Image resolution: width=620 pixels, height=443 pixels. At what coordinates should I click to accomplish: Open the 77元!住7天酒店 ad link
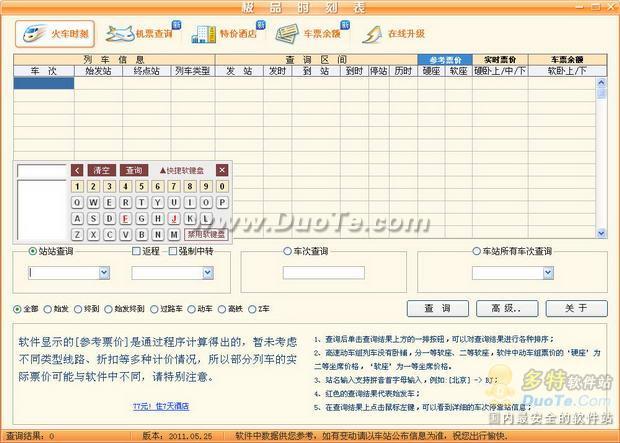pos(161,406)
